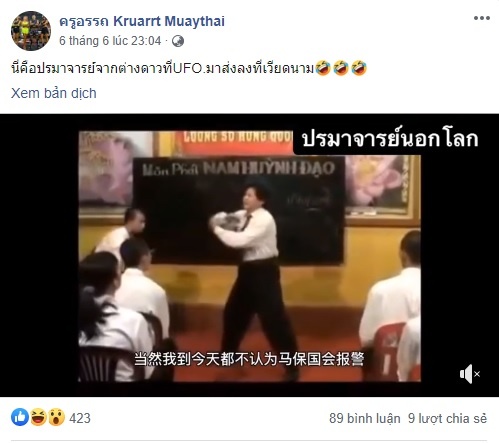Click the first laughing emoji in the post text

tap(323, 68)
